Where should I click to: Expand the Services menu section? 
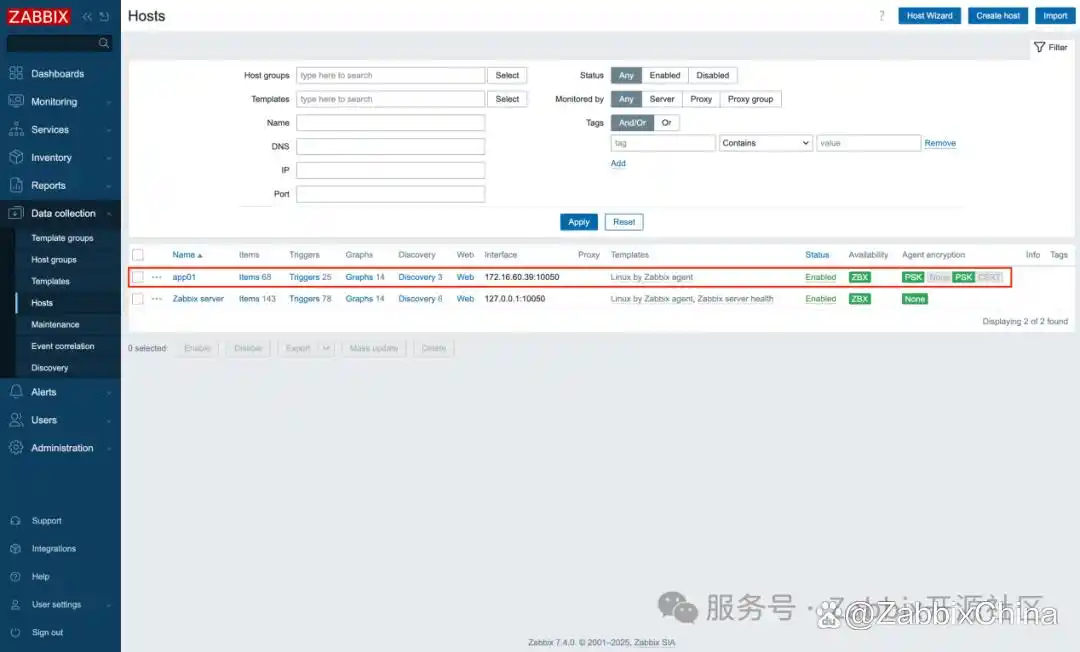108,130
